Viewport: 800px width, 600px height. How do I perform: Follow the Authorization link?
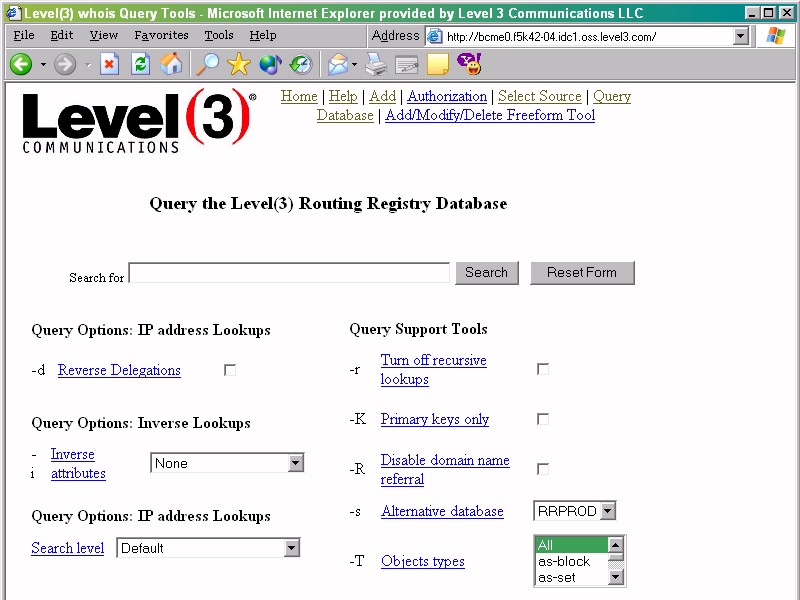pos(447,96)
